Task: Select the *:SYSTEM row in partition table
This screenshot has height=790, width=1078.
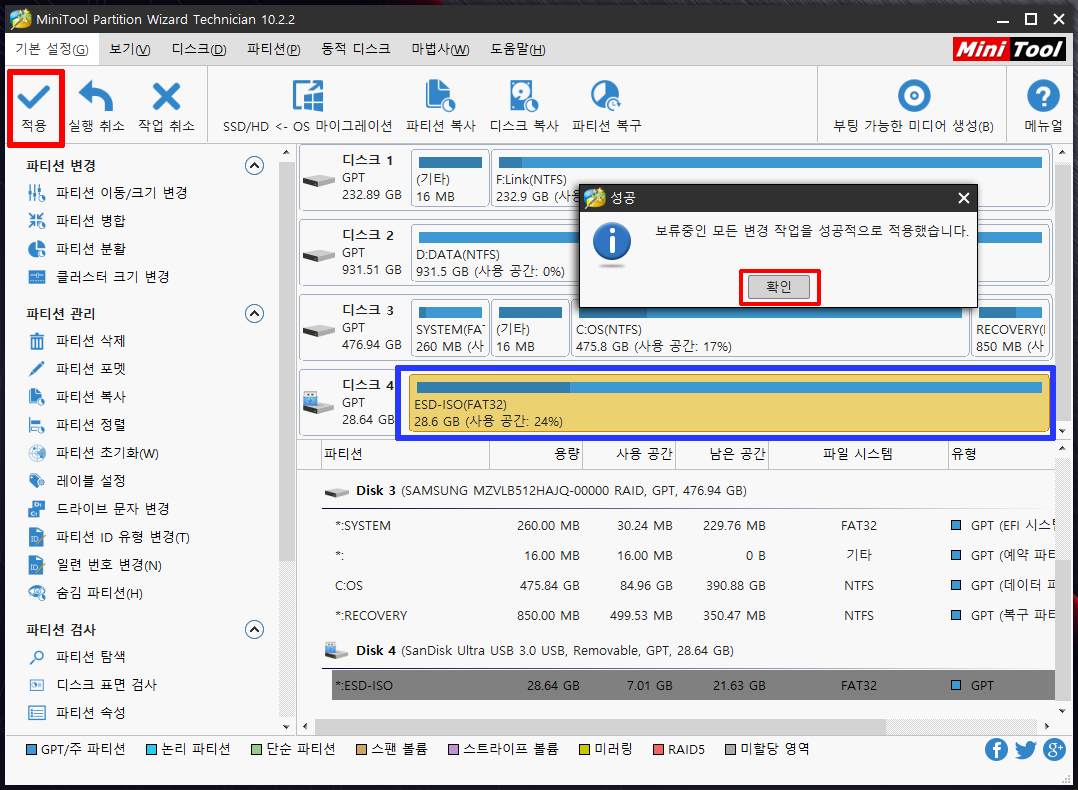Action: click(693, 526)
